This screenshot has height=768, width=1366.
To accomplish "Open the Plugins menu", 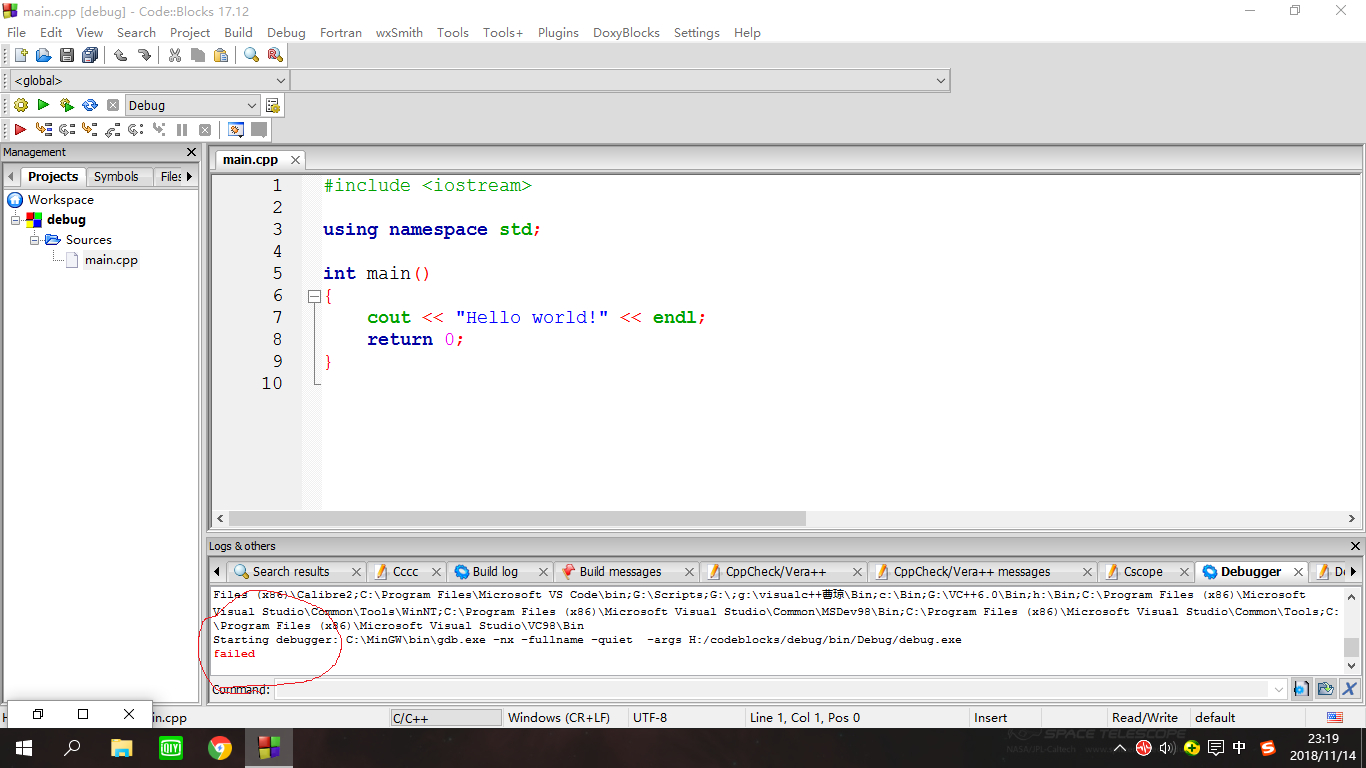I will pos(558,33).
